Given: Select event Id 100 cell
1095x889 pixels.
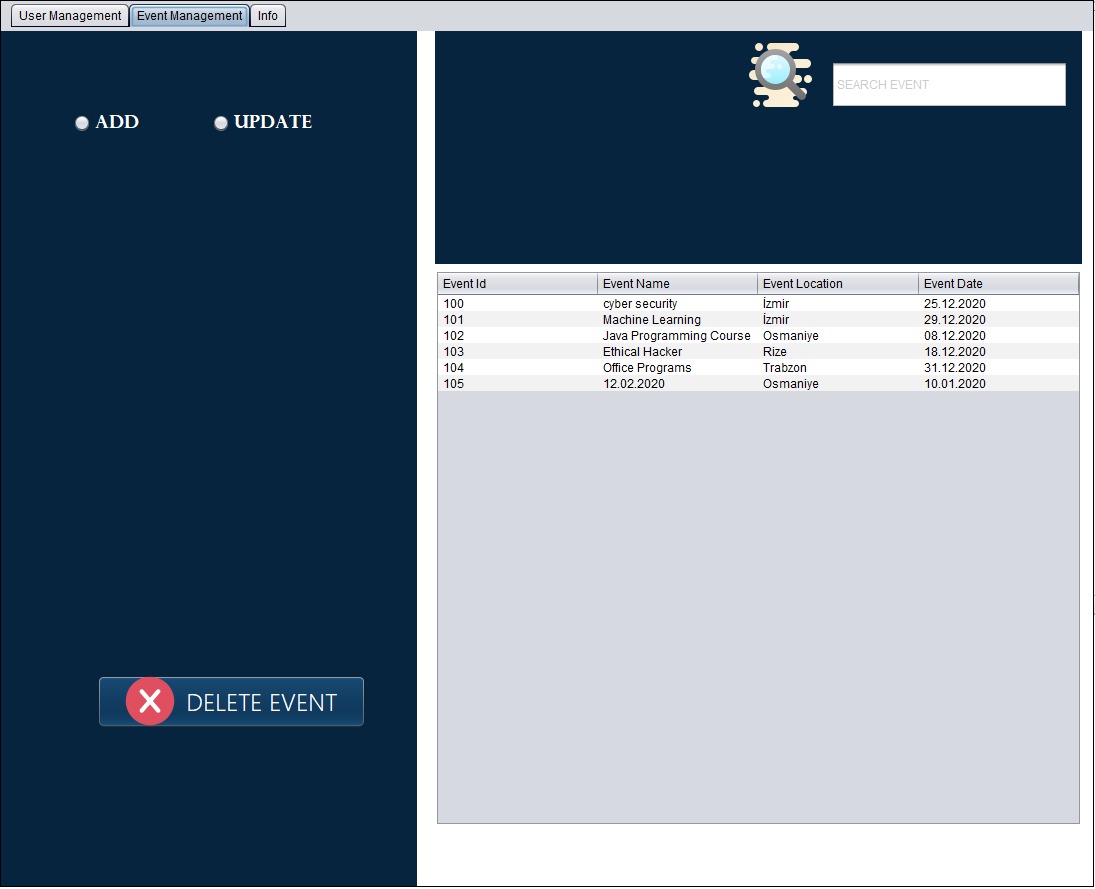Looking at the screenshot, I should (x=517, y=304).
